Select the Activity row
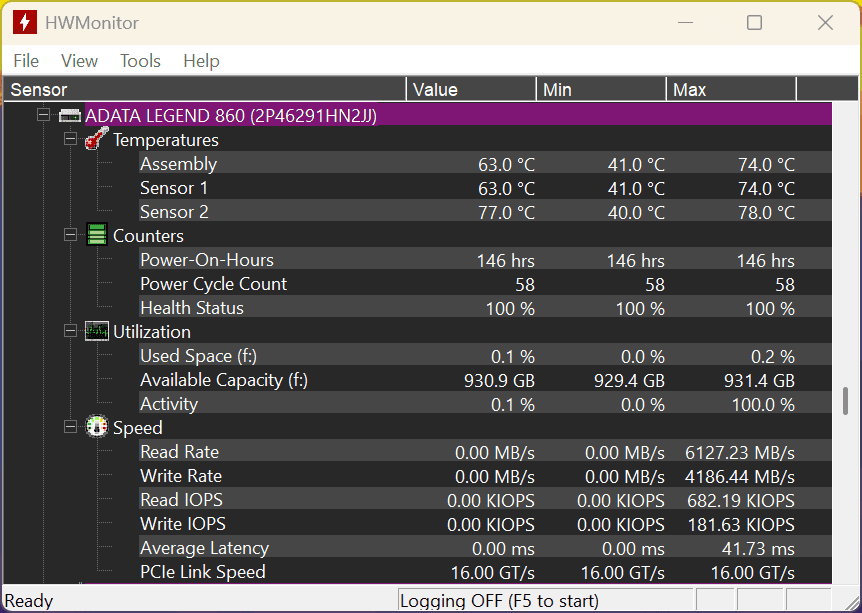This screenshot has height=613, width=862. click(485, 404)
